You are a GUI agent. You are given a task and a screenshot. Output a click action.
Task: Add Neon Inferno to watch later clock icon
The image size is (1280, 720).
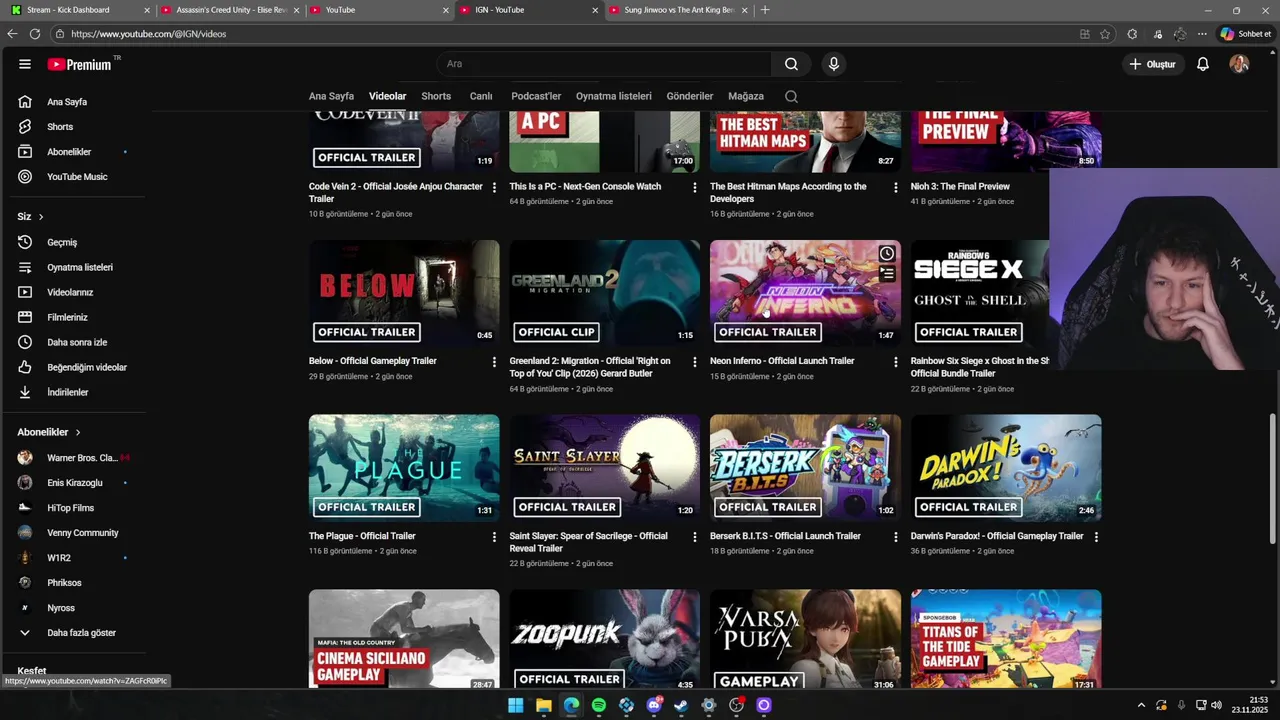[x=887, y=254]
